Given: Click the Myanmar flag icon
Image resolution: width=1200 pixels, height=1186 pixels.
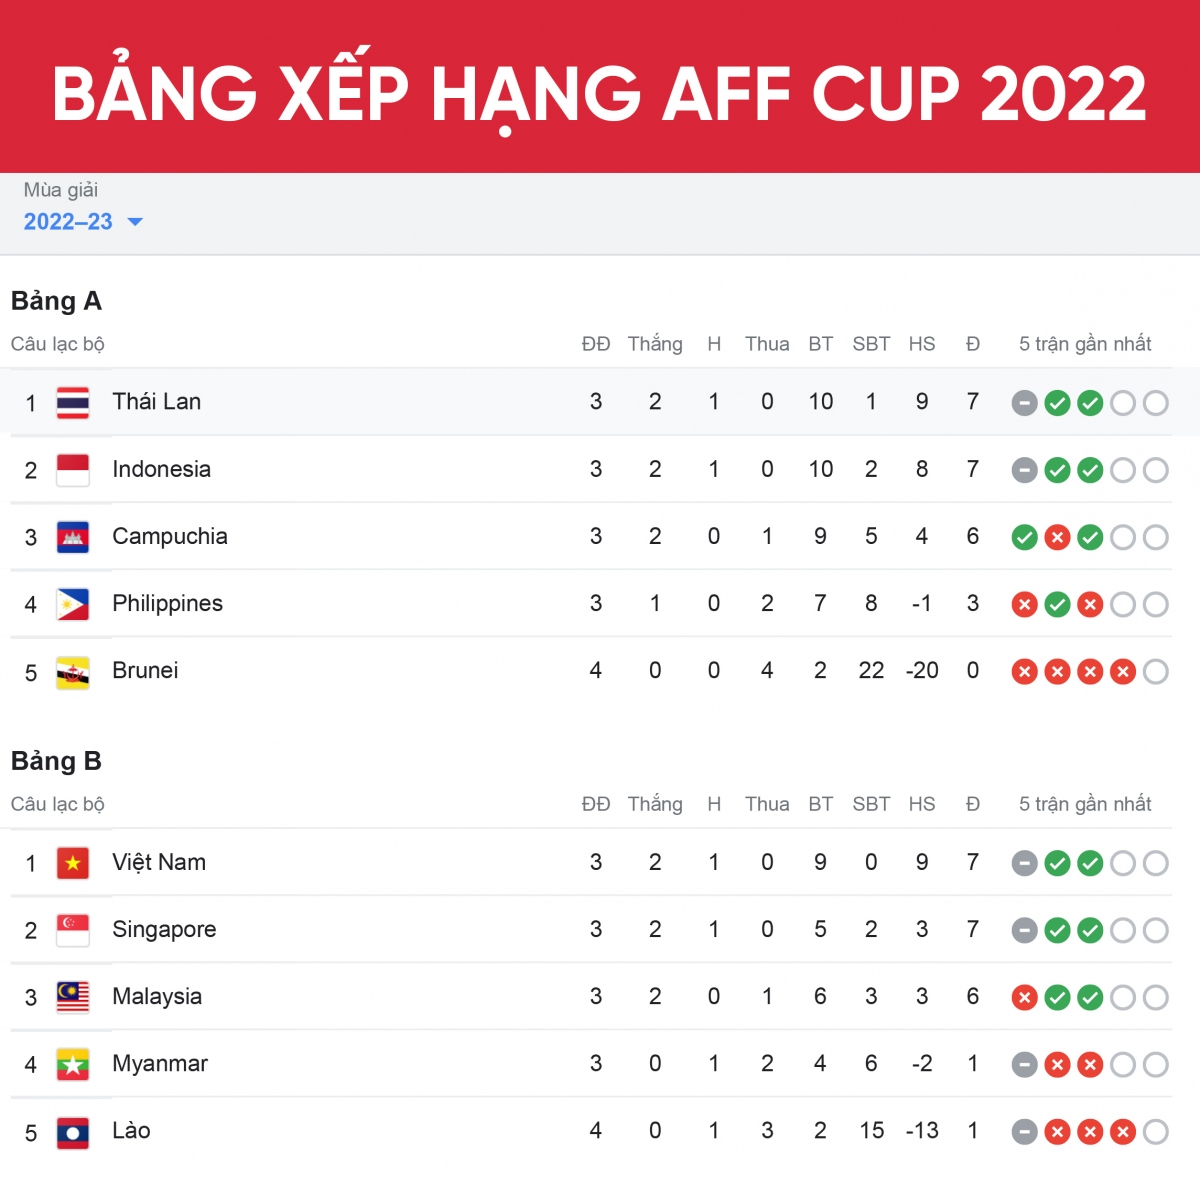Looking at the screenshot, I should click(73, 1064).
